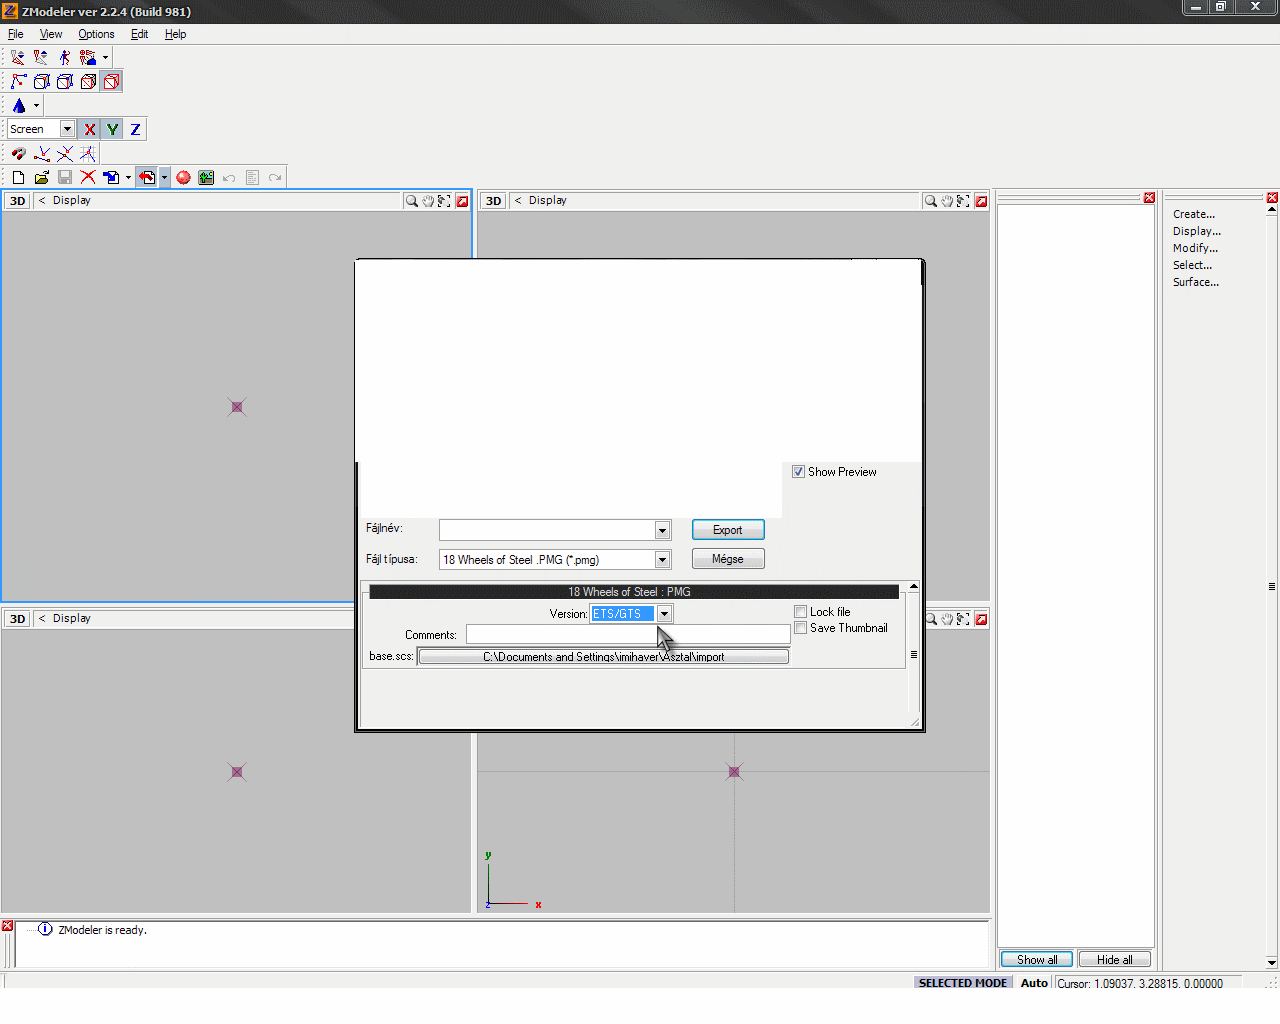Image resolution: width=1280 pixels, height=1024 pixels.
Task: Click the new document icon
Action: [18, 178]
